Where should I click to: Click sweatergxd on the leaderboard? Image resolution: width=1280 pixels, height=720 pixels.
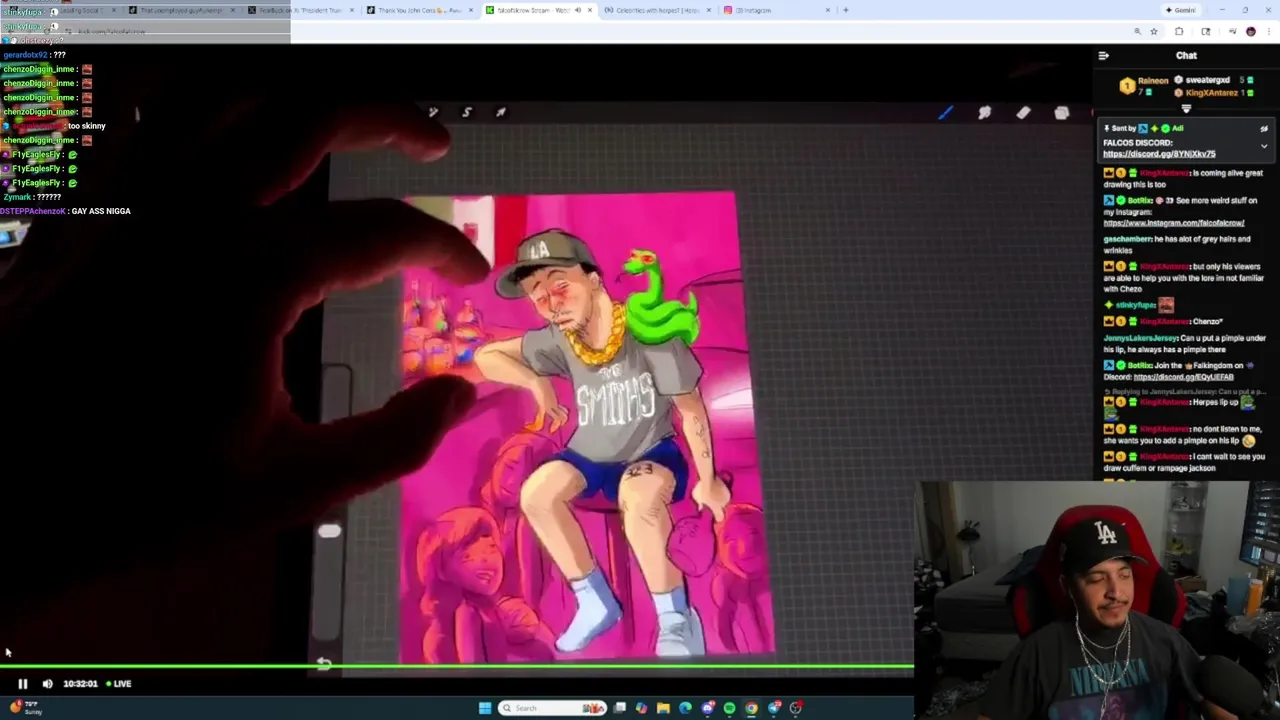[x=1207, y=80]
